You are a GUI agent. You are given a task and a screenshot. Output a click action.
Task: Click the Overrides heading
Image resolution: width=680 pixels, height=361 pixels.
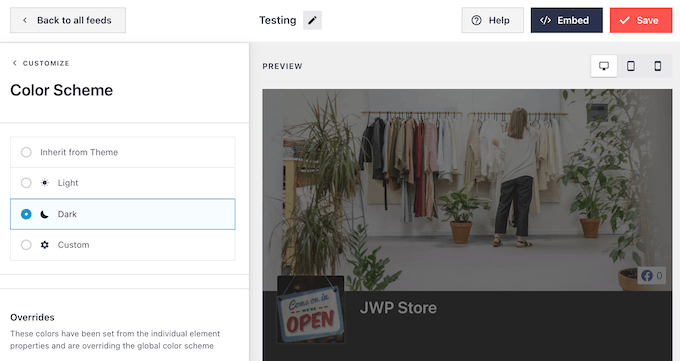[33, 317]
